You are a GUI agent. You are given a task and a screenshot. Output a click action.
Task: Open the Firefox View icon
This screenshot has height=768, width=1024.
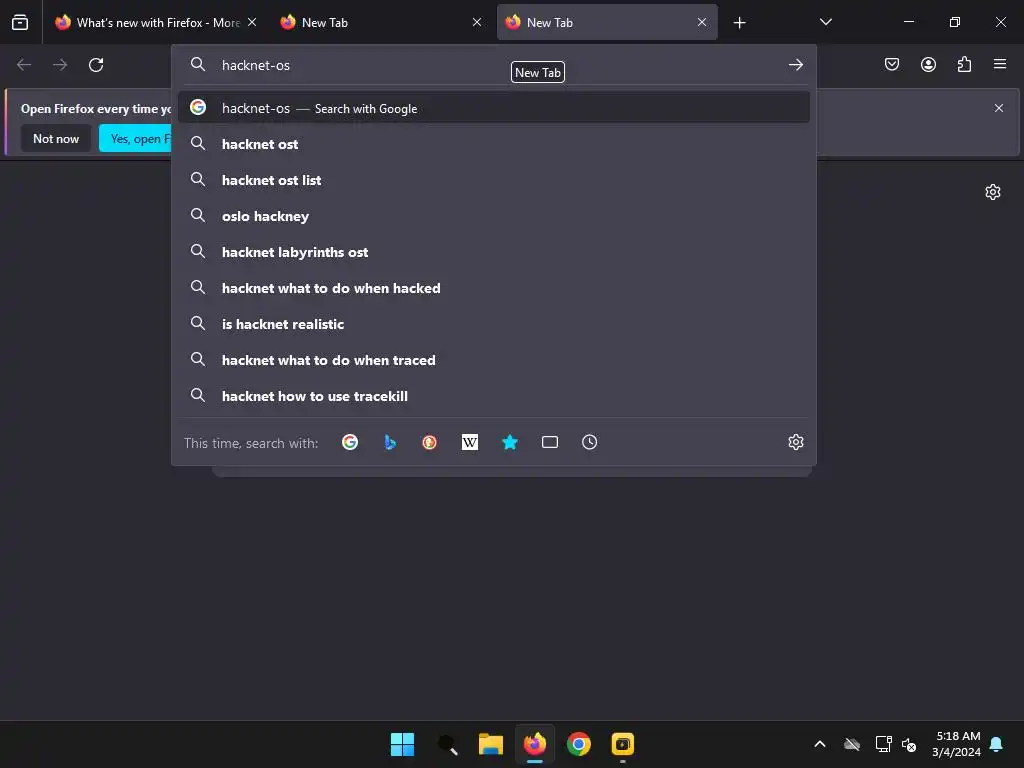pyautogui.click(x=20, y=22)
